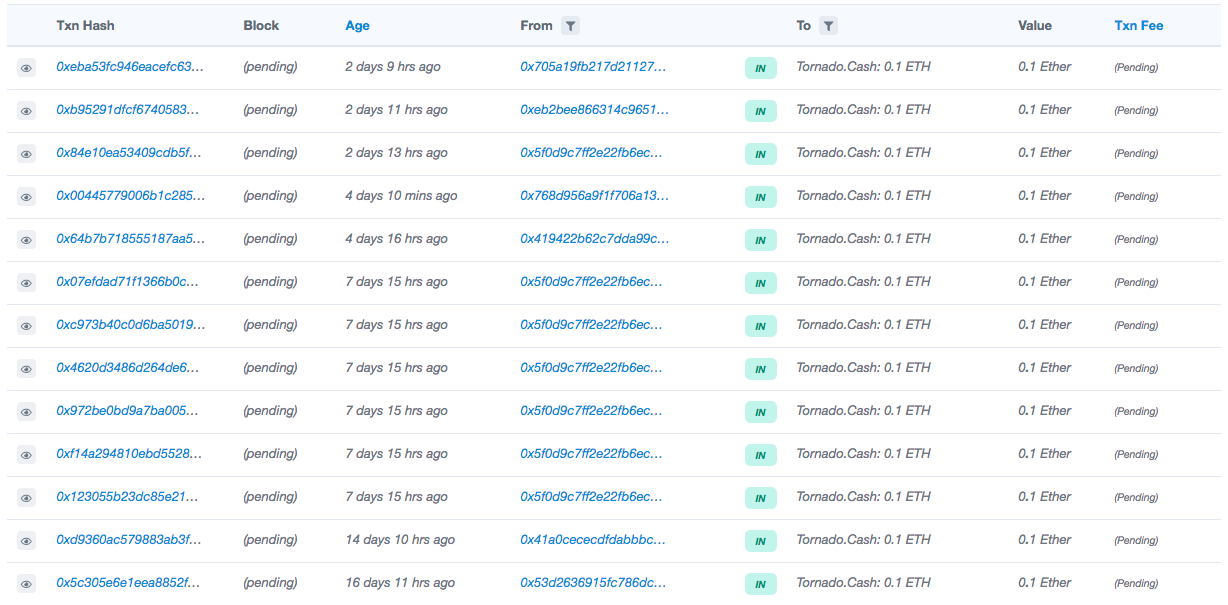Click "0.1 Ether" value in the 0xd9360ac579883ab3f row

point(1045,540)
